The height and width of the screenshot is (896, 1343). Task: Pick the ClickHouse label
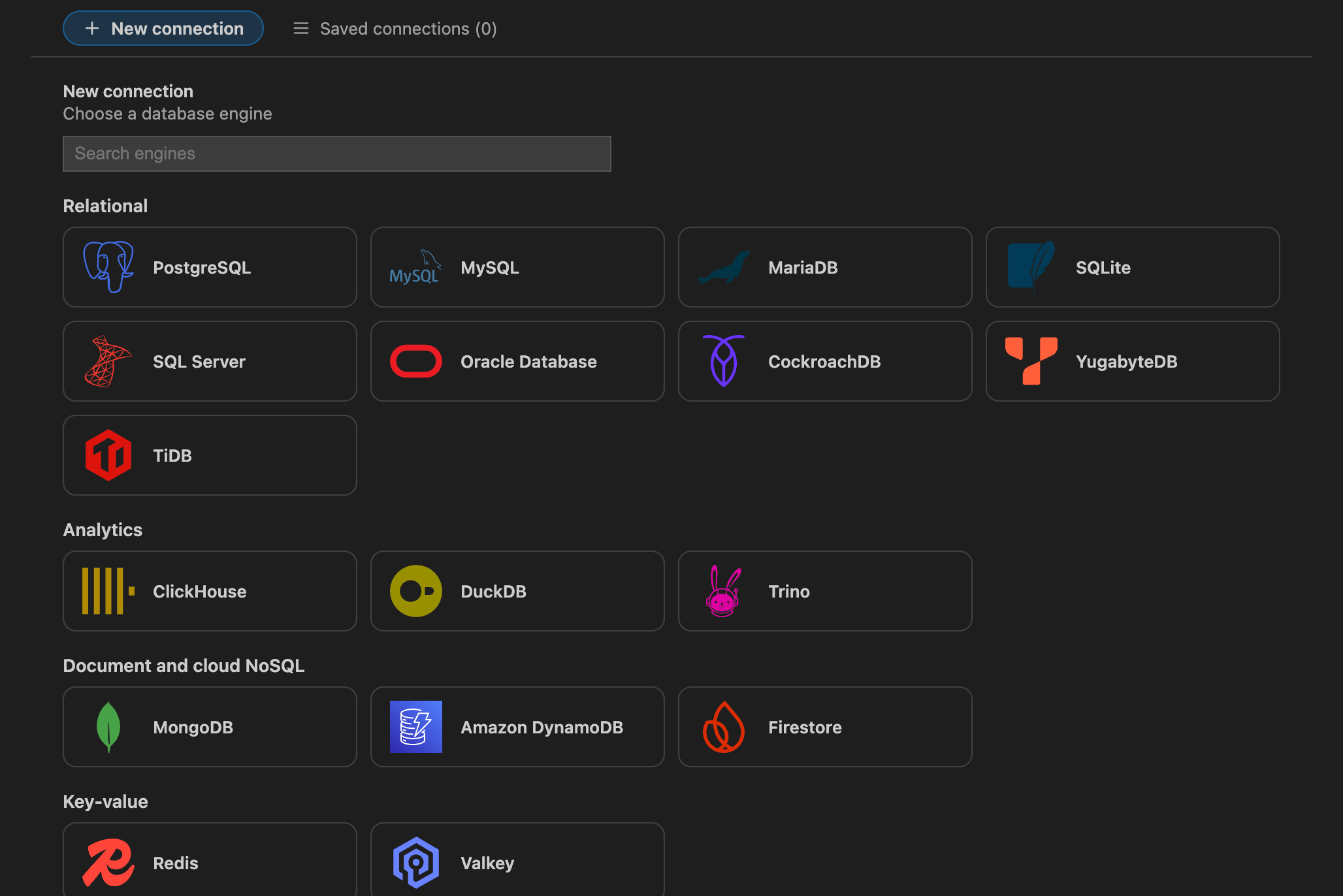(199, 592)
